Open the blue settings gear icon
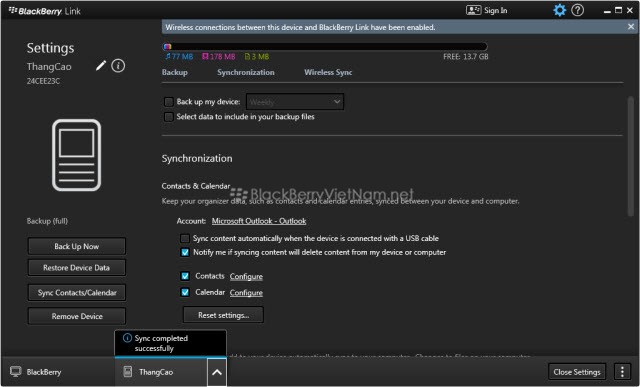This screenshot has width=640, height=387. [x=560, y=10]
